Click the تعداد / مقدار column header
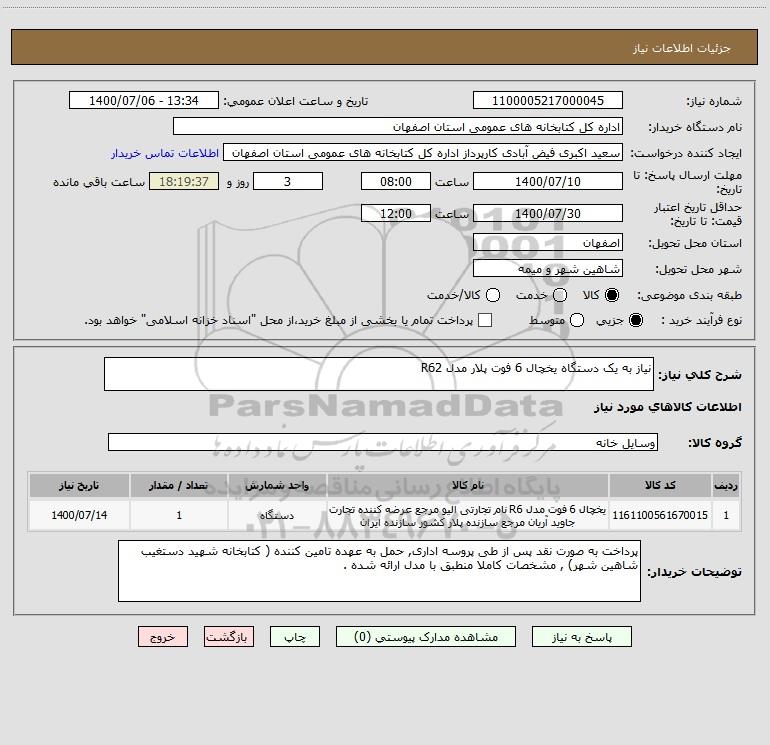This screenshot has height=745, width=770. point(179,485)
